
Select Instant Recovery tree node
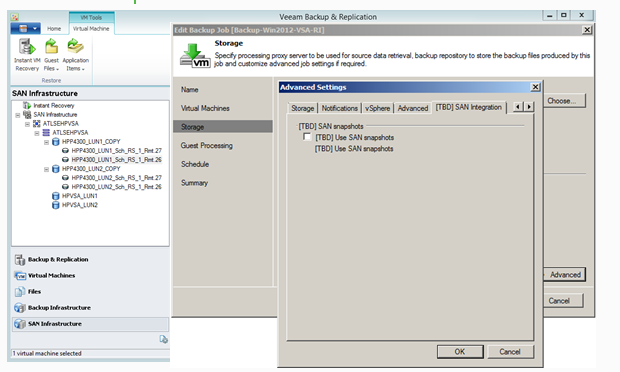(x=54, y=106)
